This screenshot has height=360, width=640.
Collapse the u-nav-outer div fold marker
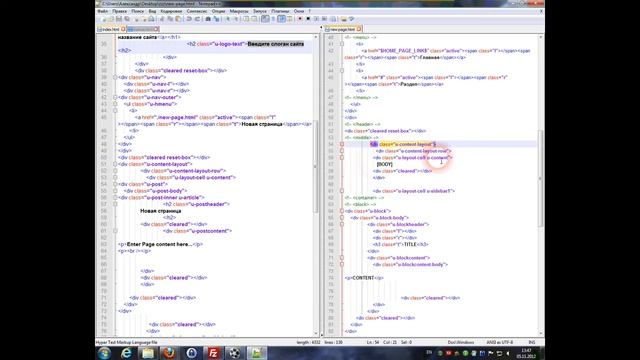(115, 97)
